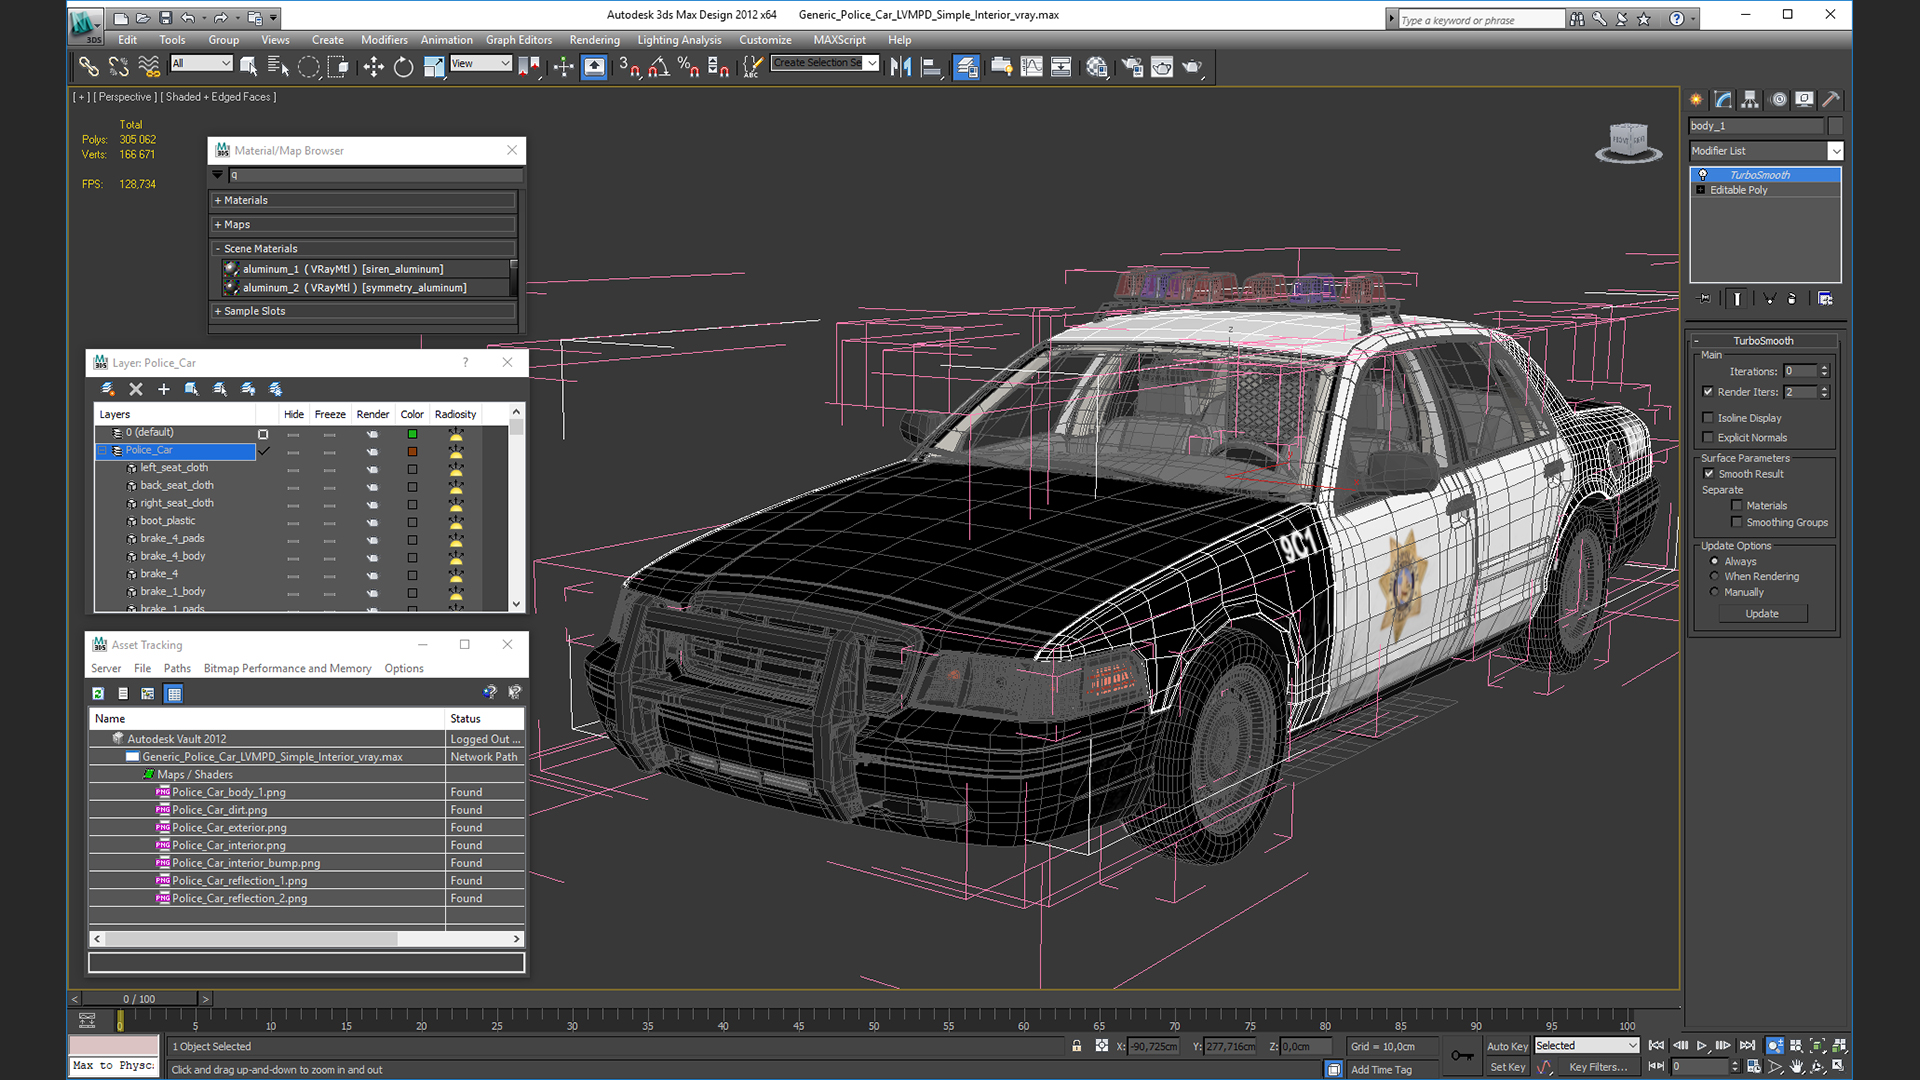The width and height of the screenshot is (1920, 1080).
Task: Toggle the Percent Snap icon
Action: click(x=688, y=67)
